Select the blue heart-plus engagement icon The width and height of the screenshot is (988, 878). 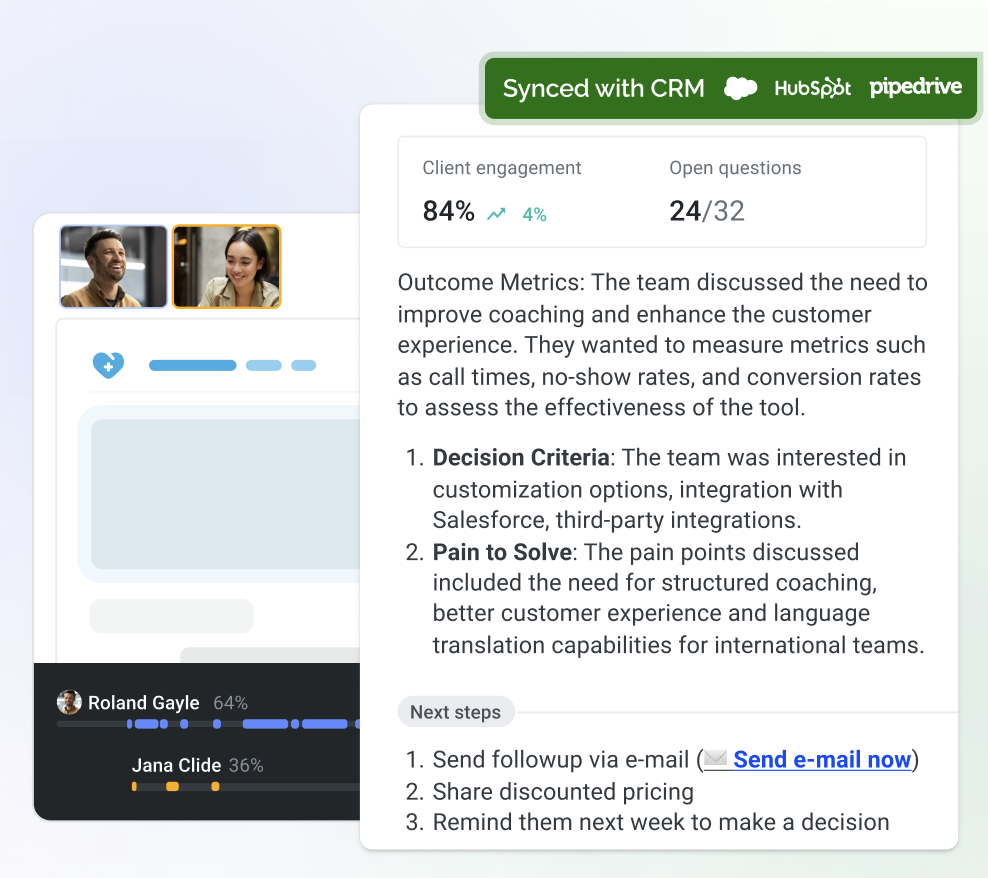[x=109, y=365]
